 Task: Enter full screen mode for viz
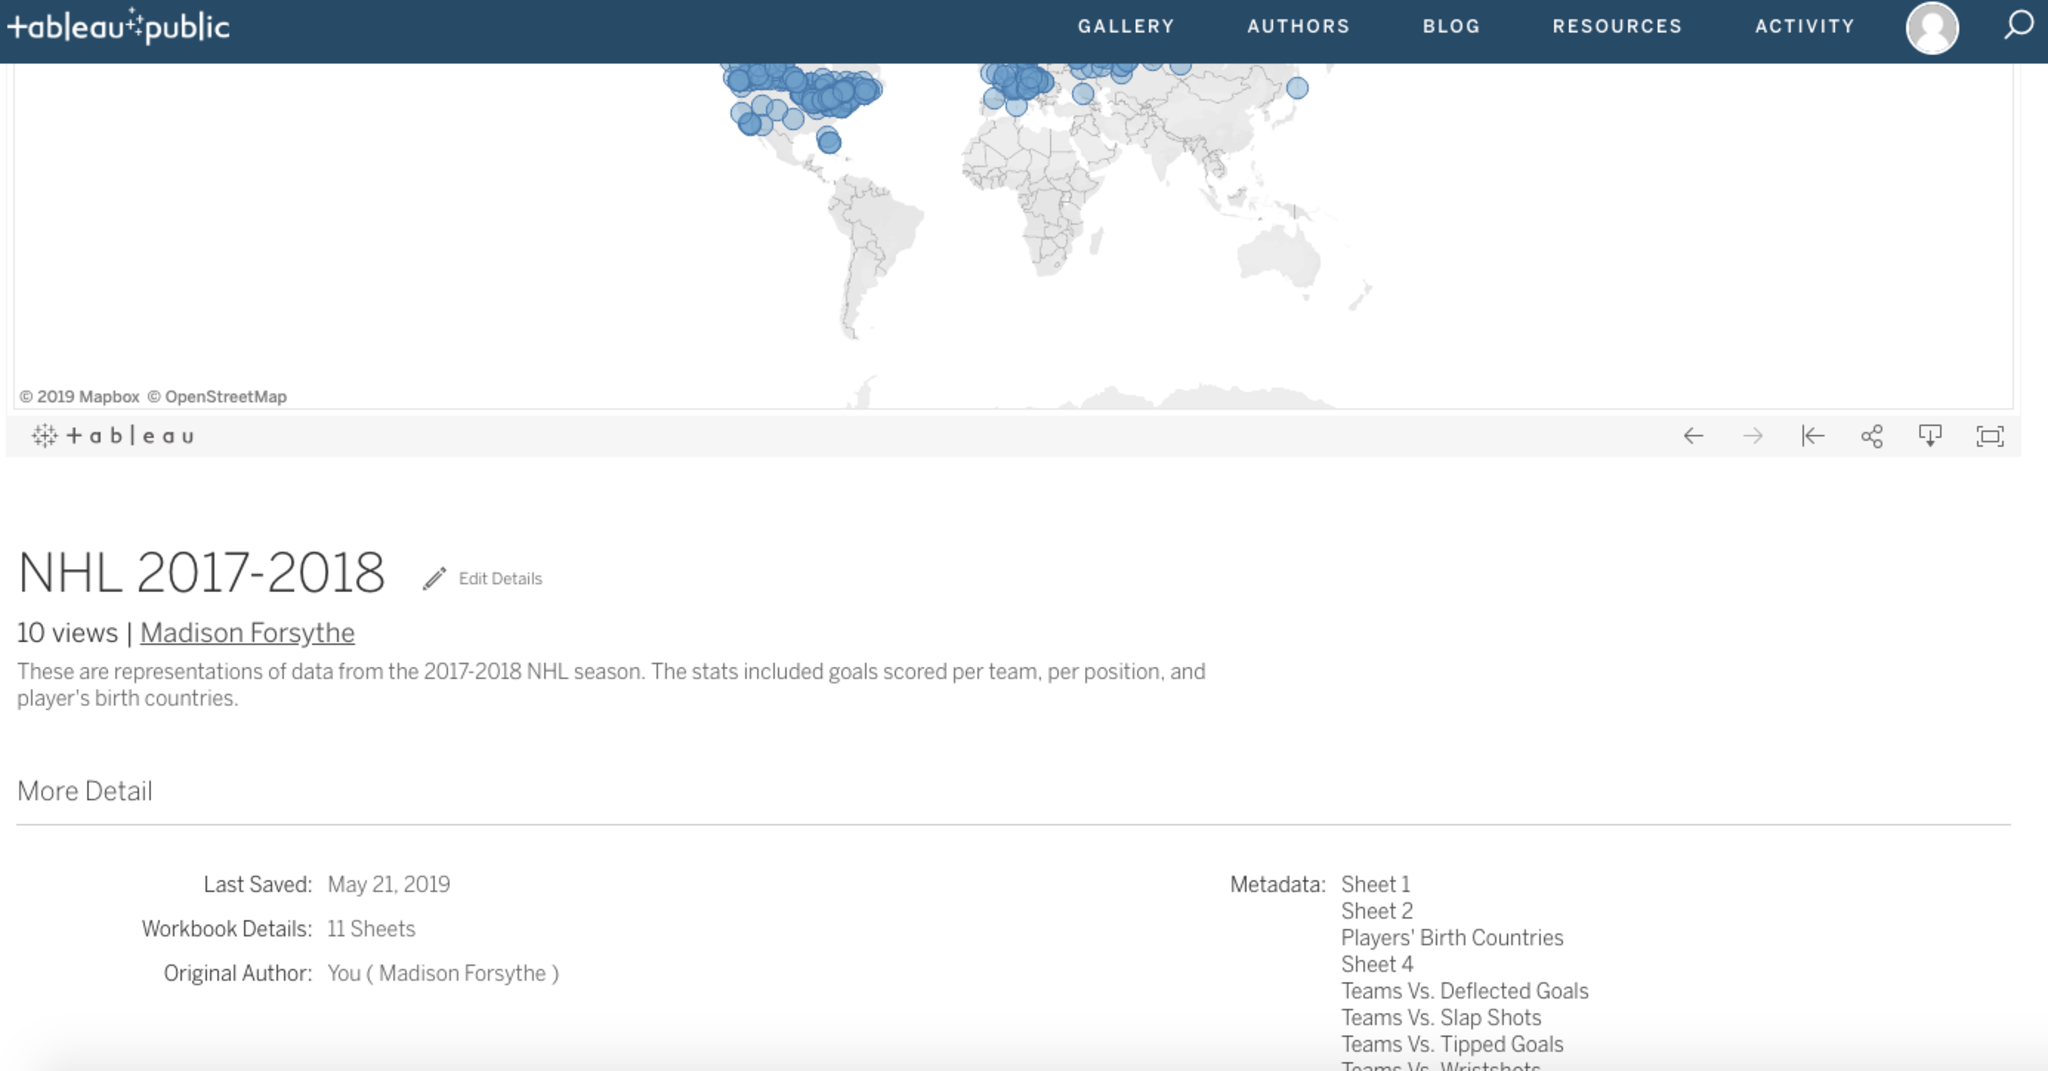(1989, 436)
